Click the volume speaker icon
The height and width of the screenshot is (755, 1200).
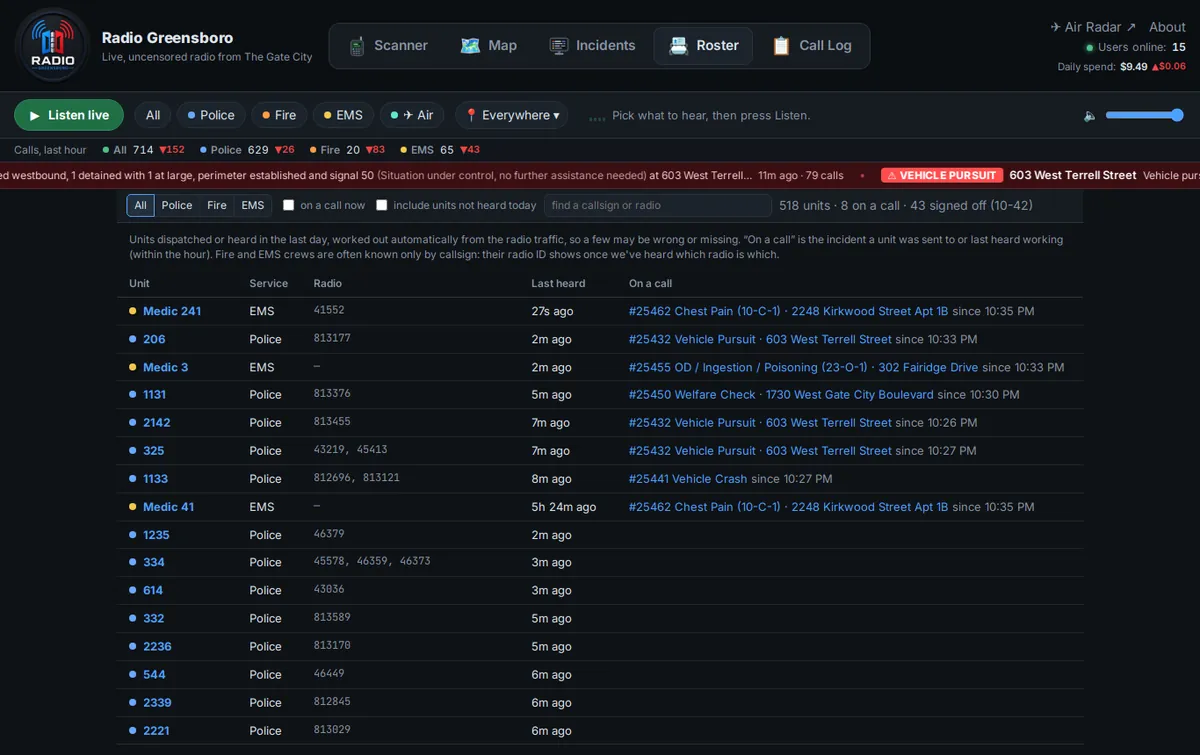1090,116
